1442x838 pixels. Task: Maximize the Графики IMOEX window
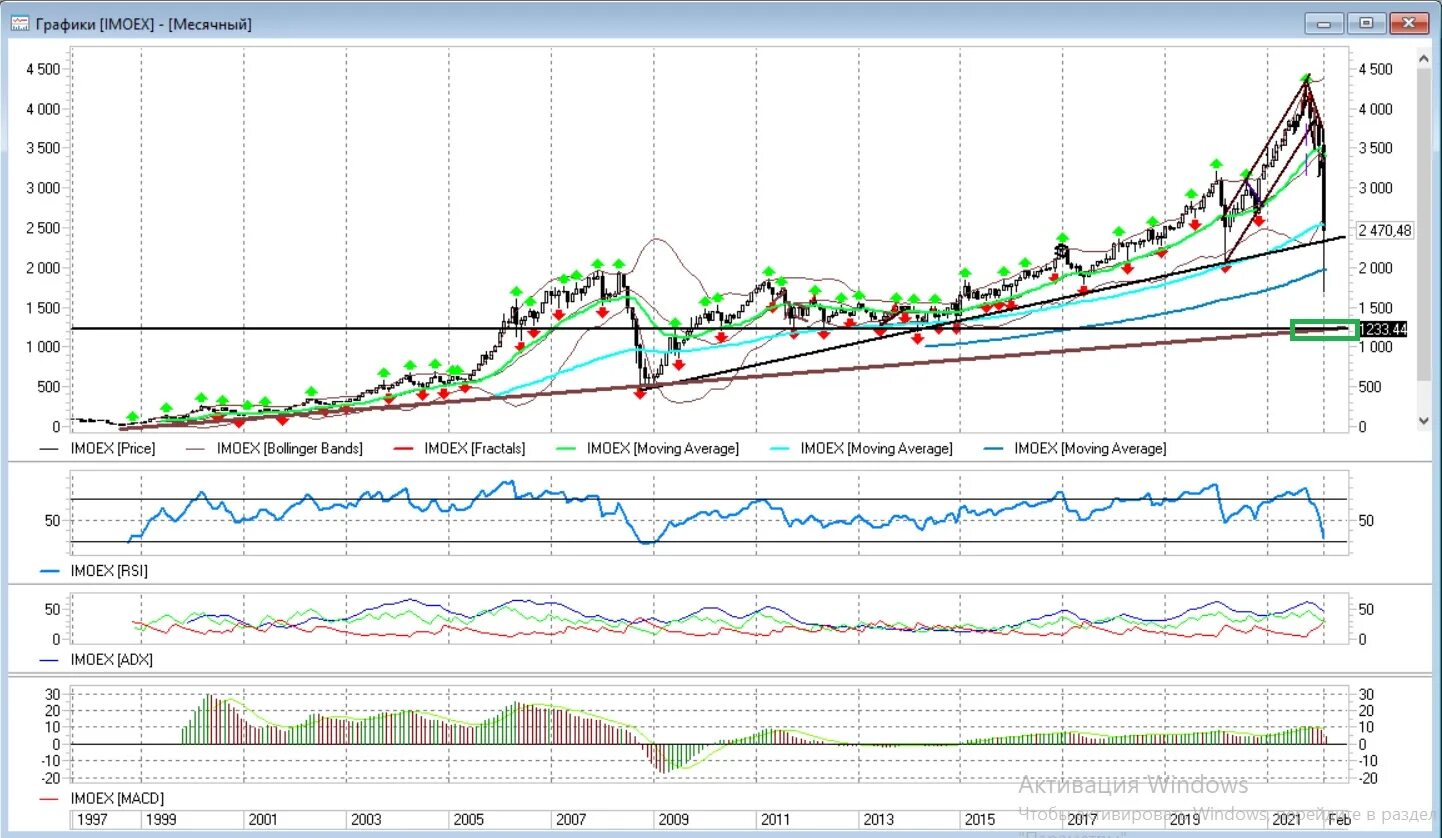pos(1367,23)
